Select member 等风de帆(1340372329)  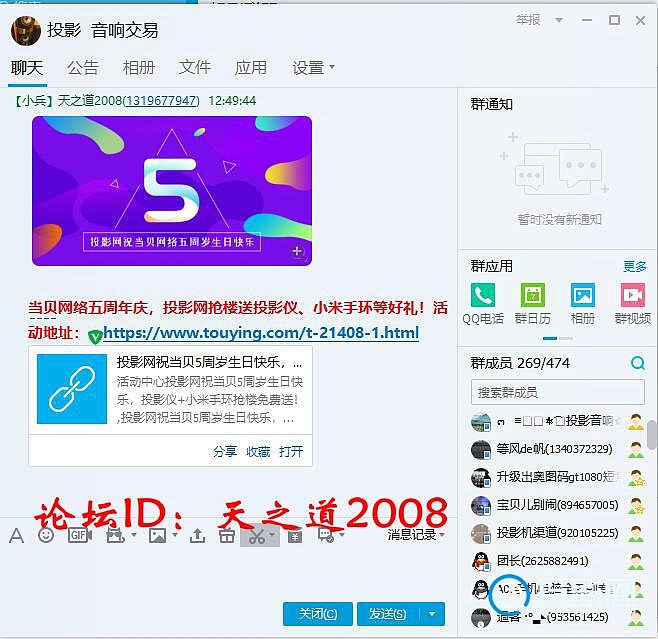point(558,449)
